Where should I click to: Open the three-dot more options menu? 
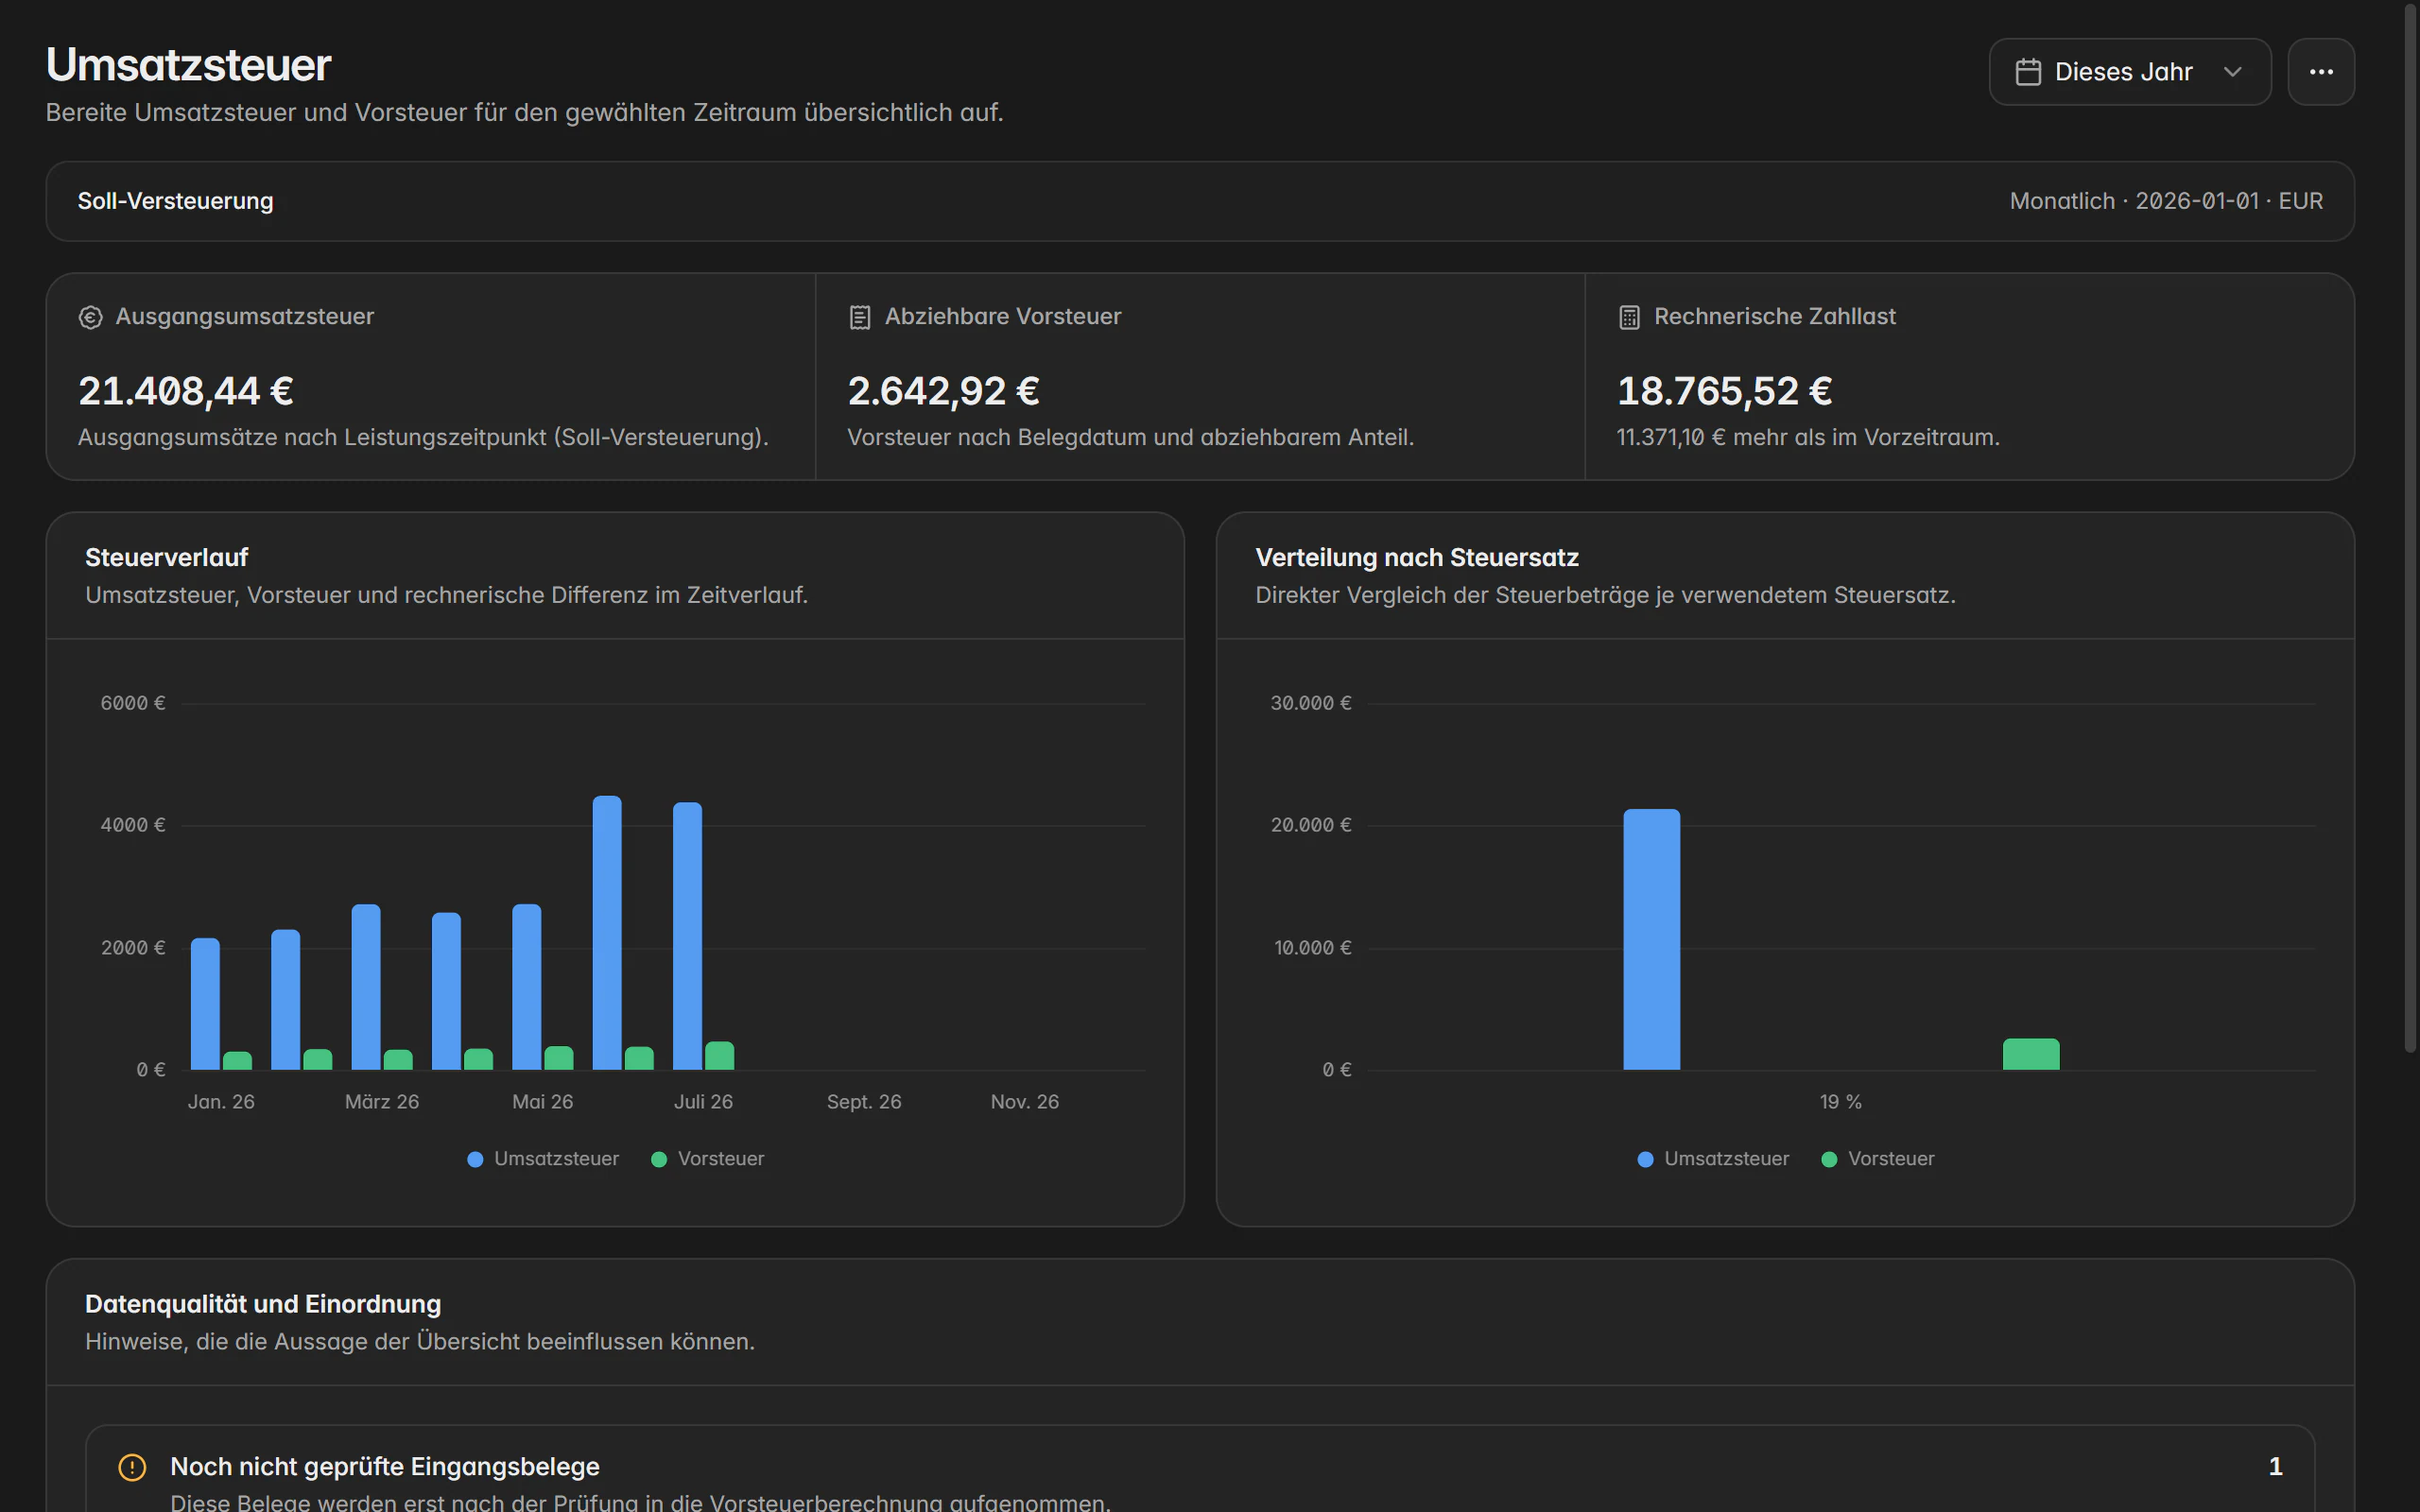2321,72
